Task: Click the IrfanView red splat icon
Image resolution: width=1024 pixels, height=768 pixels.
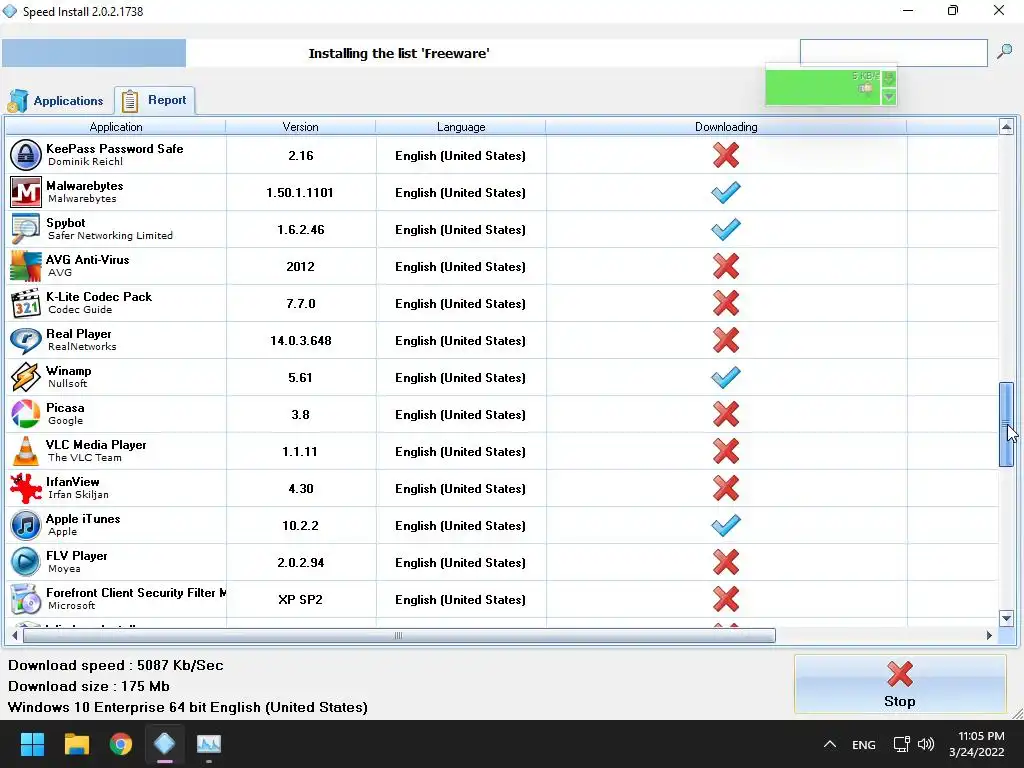Action: pyautogui.click(x=25, y=488)
